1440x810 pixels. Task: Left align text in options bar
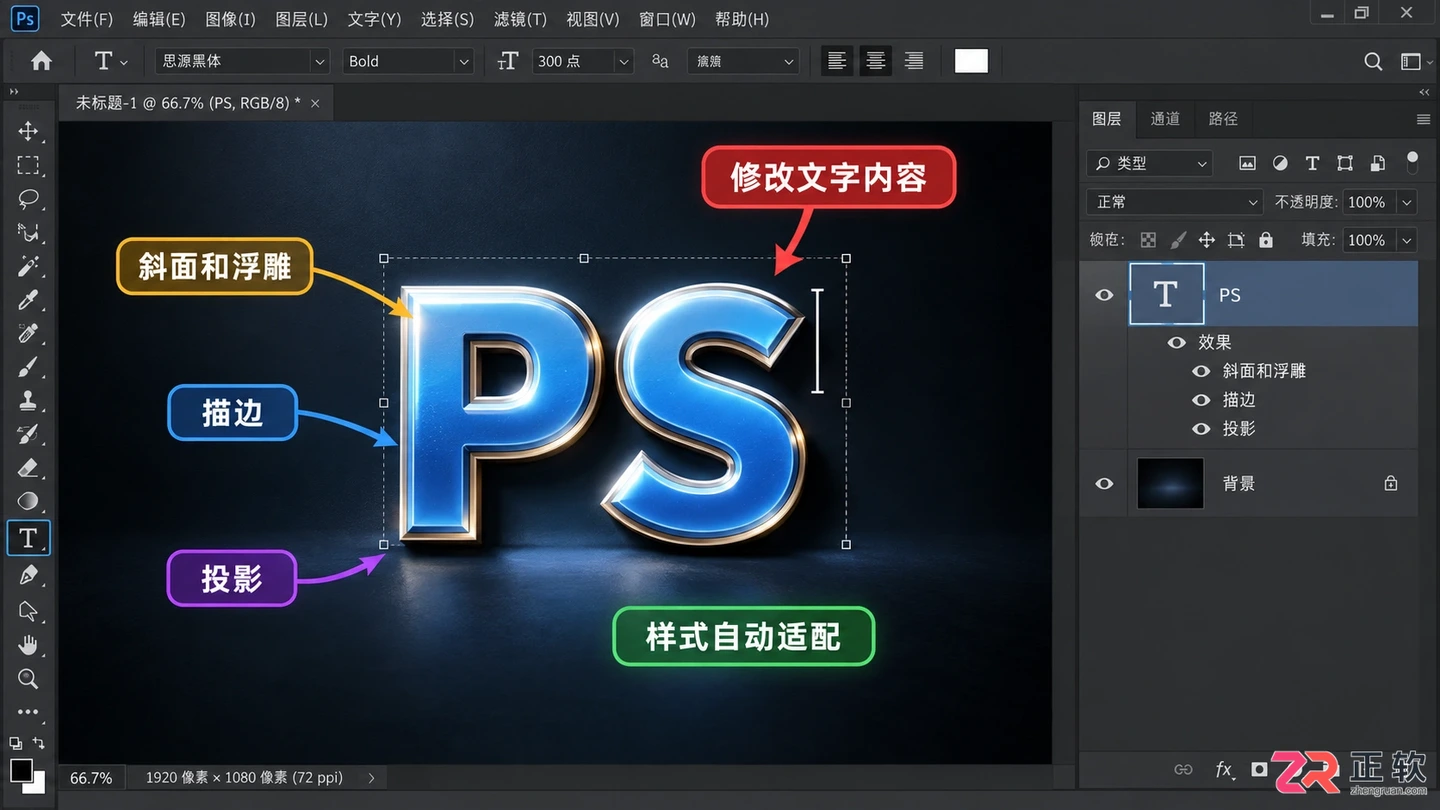point(837,61)
